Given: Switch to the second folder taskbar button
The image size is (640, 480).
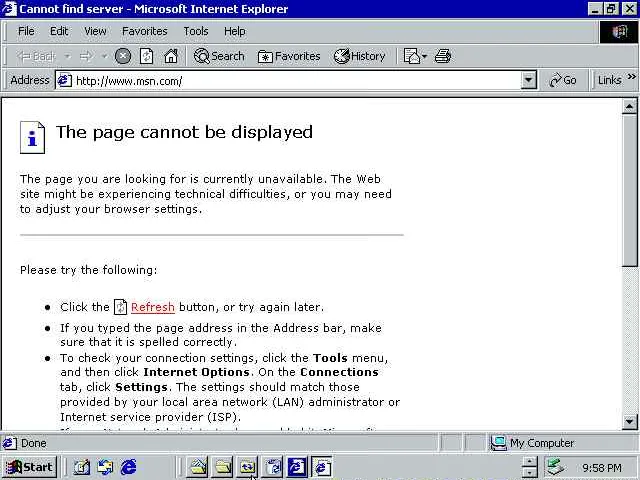Looking at the screenshot, I should [x=223, y=467].
